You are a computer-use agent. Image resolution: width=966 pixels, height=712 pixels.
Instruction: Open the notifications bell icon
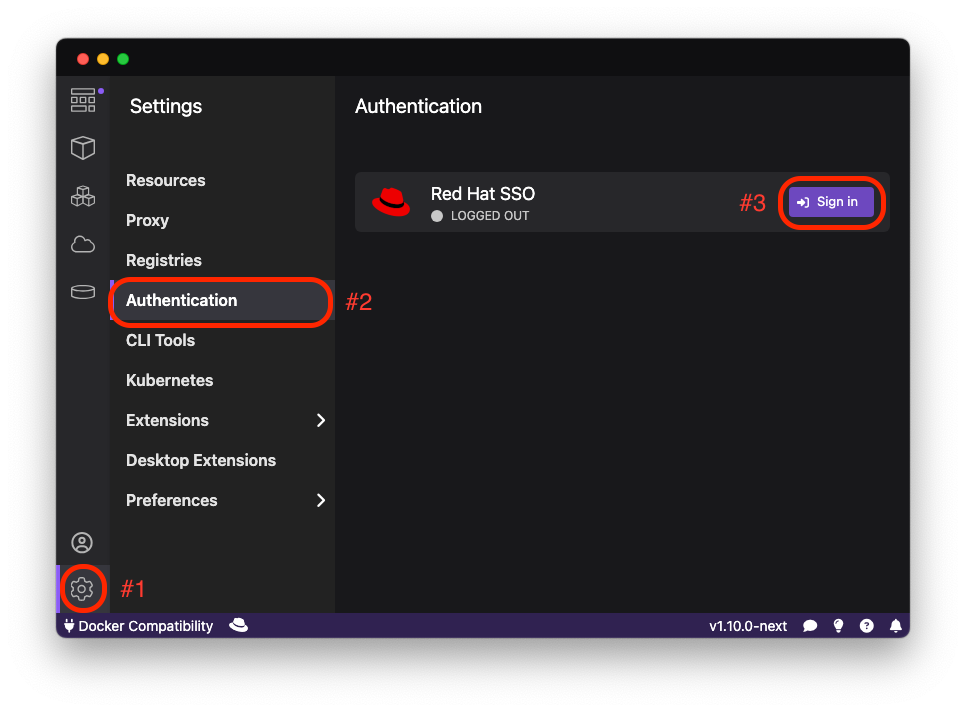(x=896, y=626)
